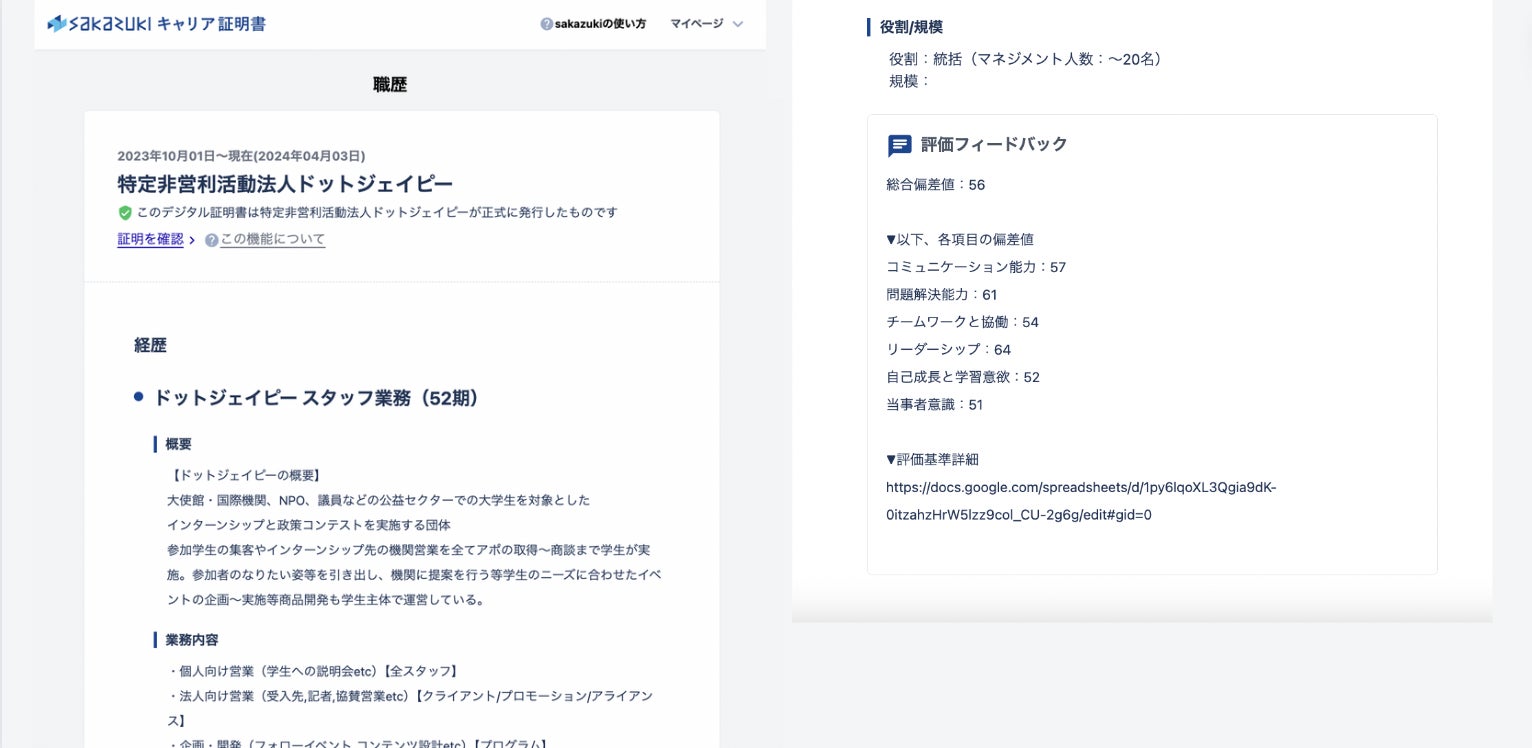Viewport: 1532px width, 748px height.
Task: Click the チームワークと協働：54 score
Action: click(963, 322)
